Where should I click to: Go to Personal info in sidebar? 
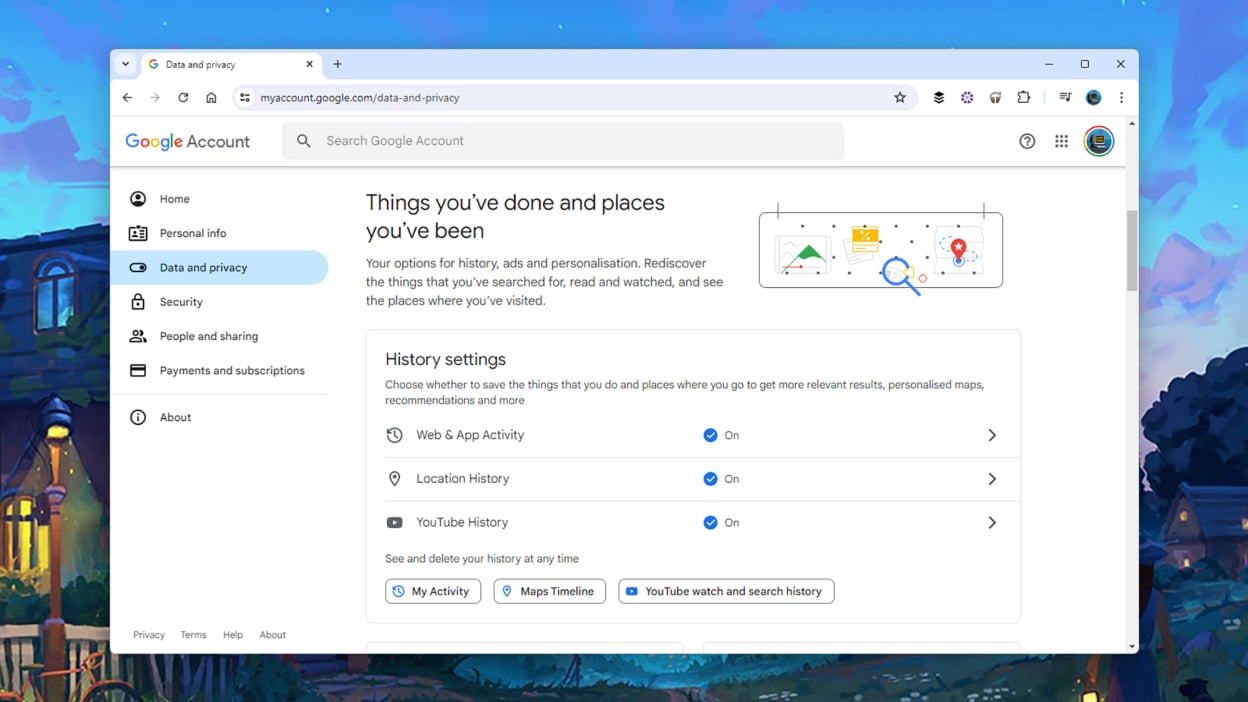pyautogui.click(x=193, y=233)
